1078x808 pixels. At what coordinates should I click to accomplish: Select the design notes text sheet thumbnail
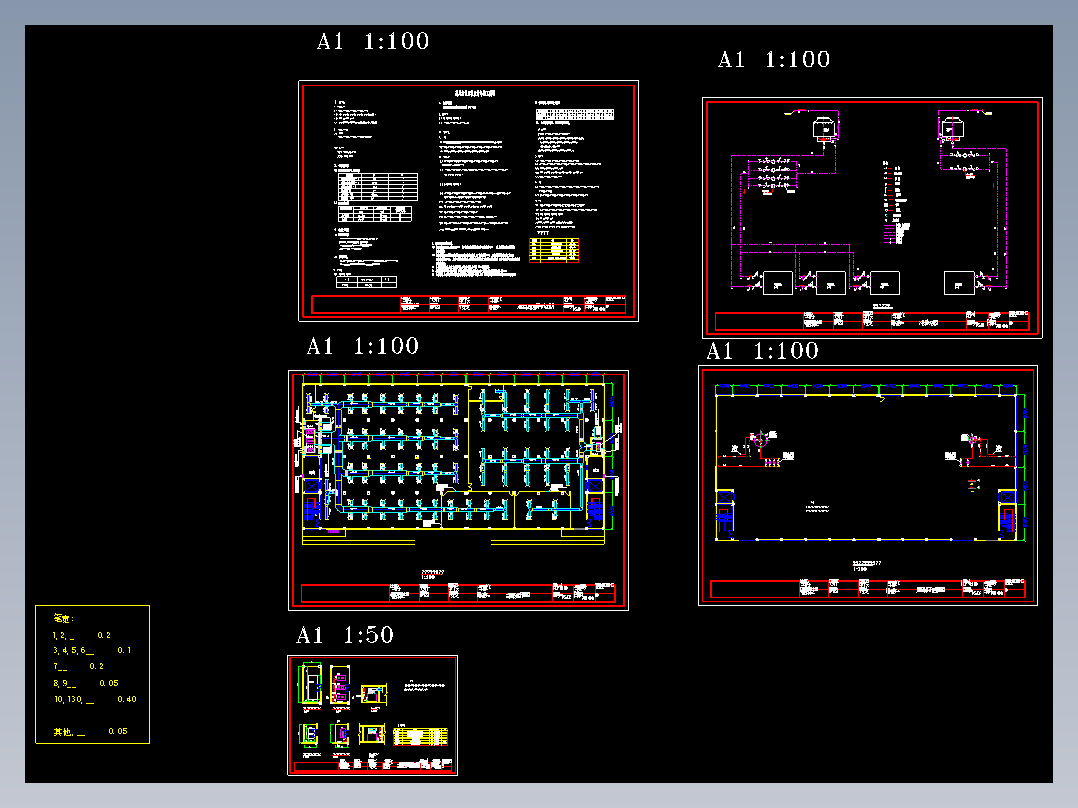click(x=468, y=201)
